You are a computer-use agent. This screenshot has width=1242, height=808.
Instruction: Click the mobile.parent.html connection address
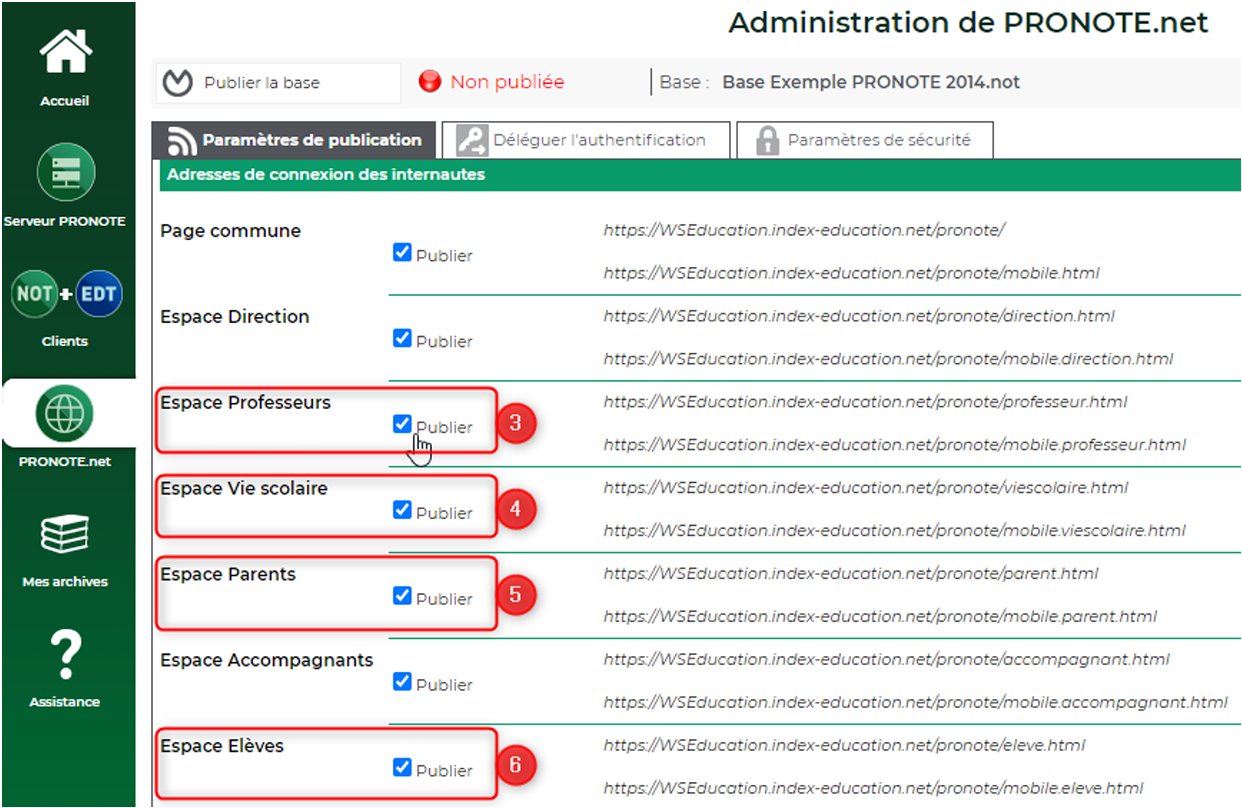point(880,617)
